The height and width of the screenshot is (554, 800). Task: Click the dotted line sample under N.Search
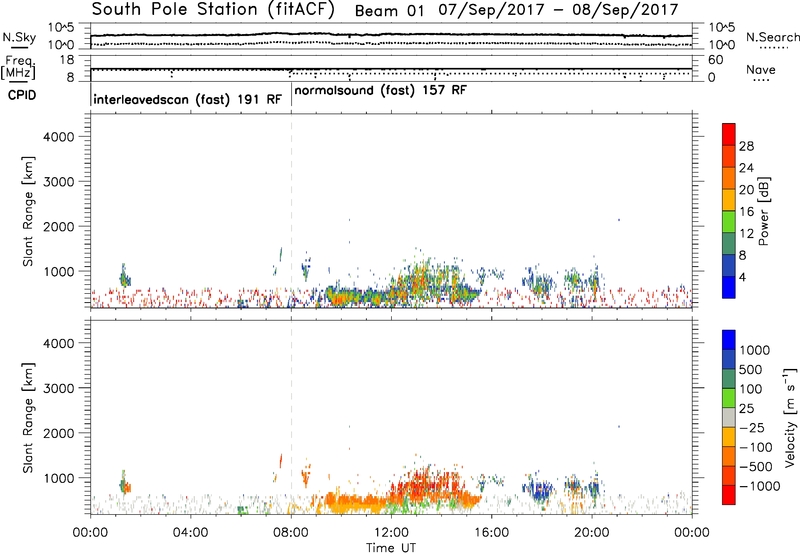click(x=772, y=47)
